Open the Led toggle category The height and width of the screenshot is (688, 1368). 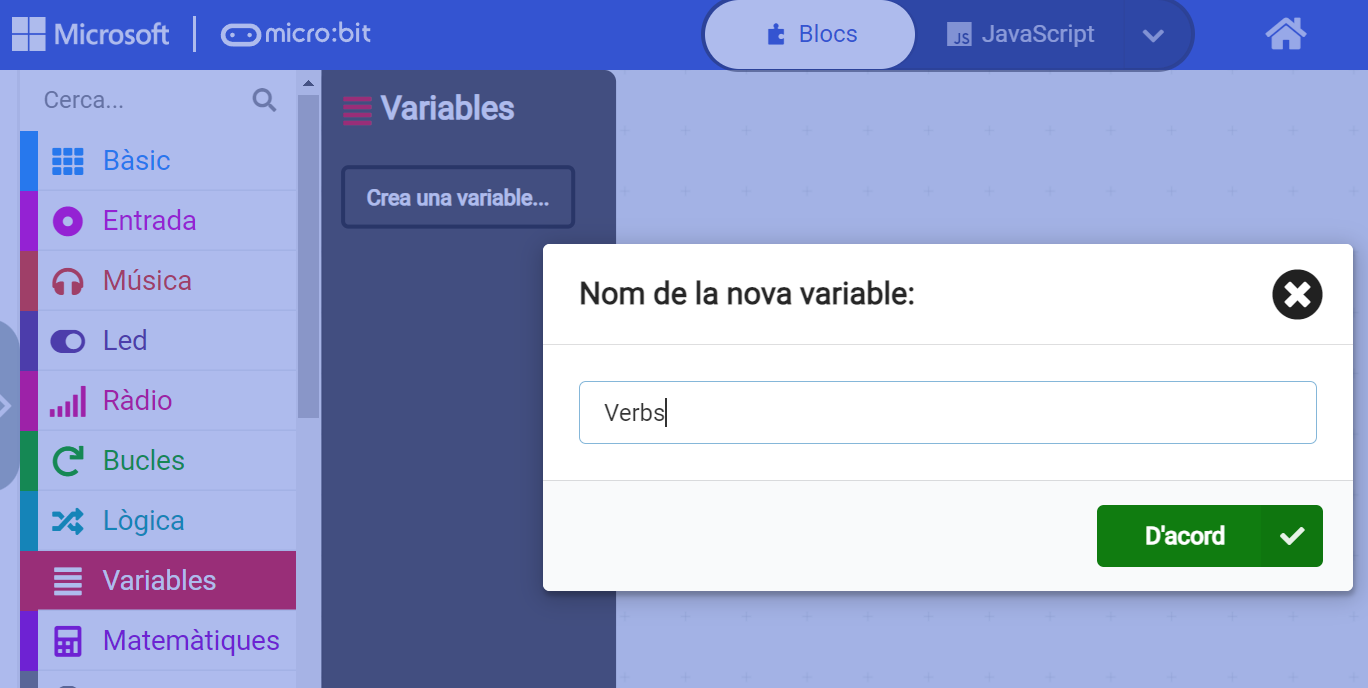pyautogui.click(x=125, y=341)
